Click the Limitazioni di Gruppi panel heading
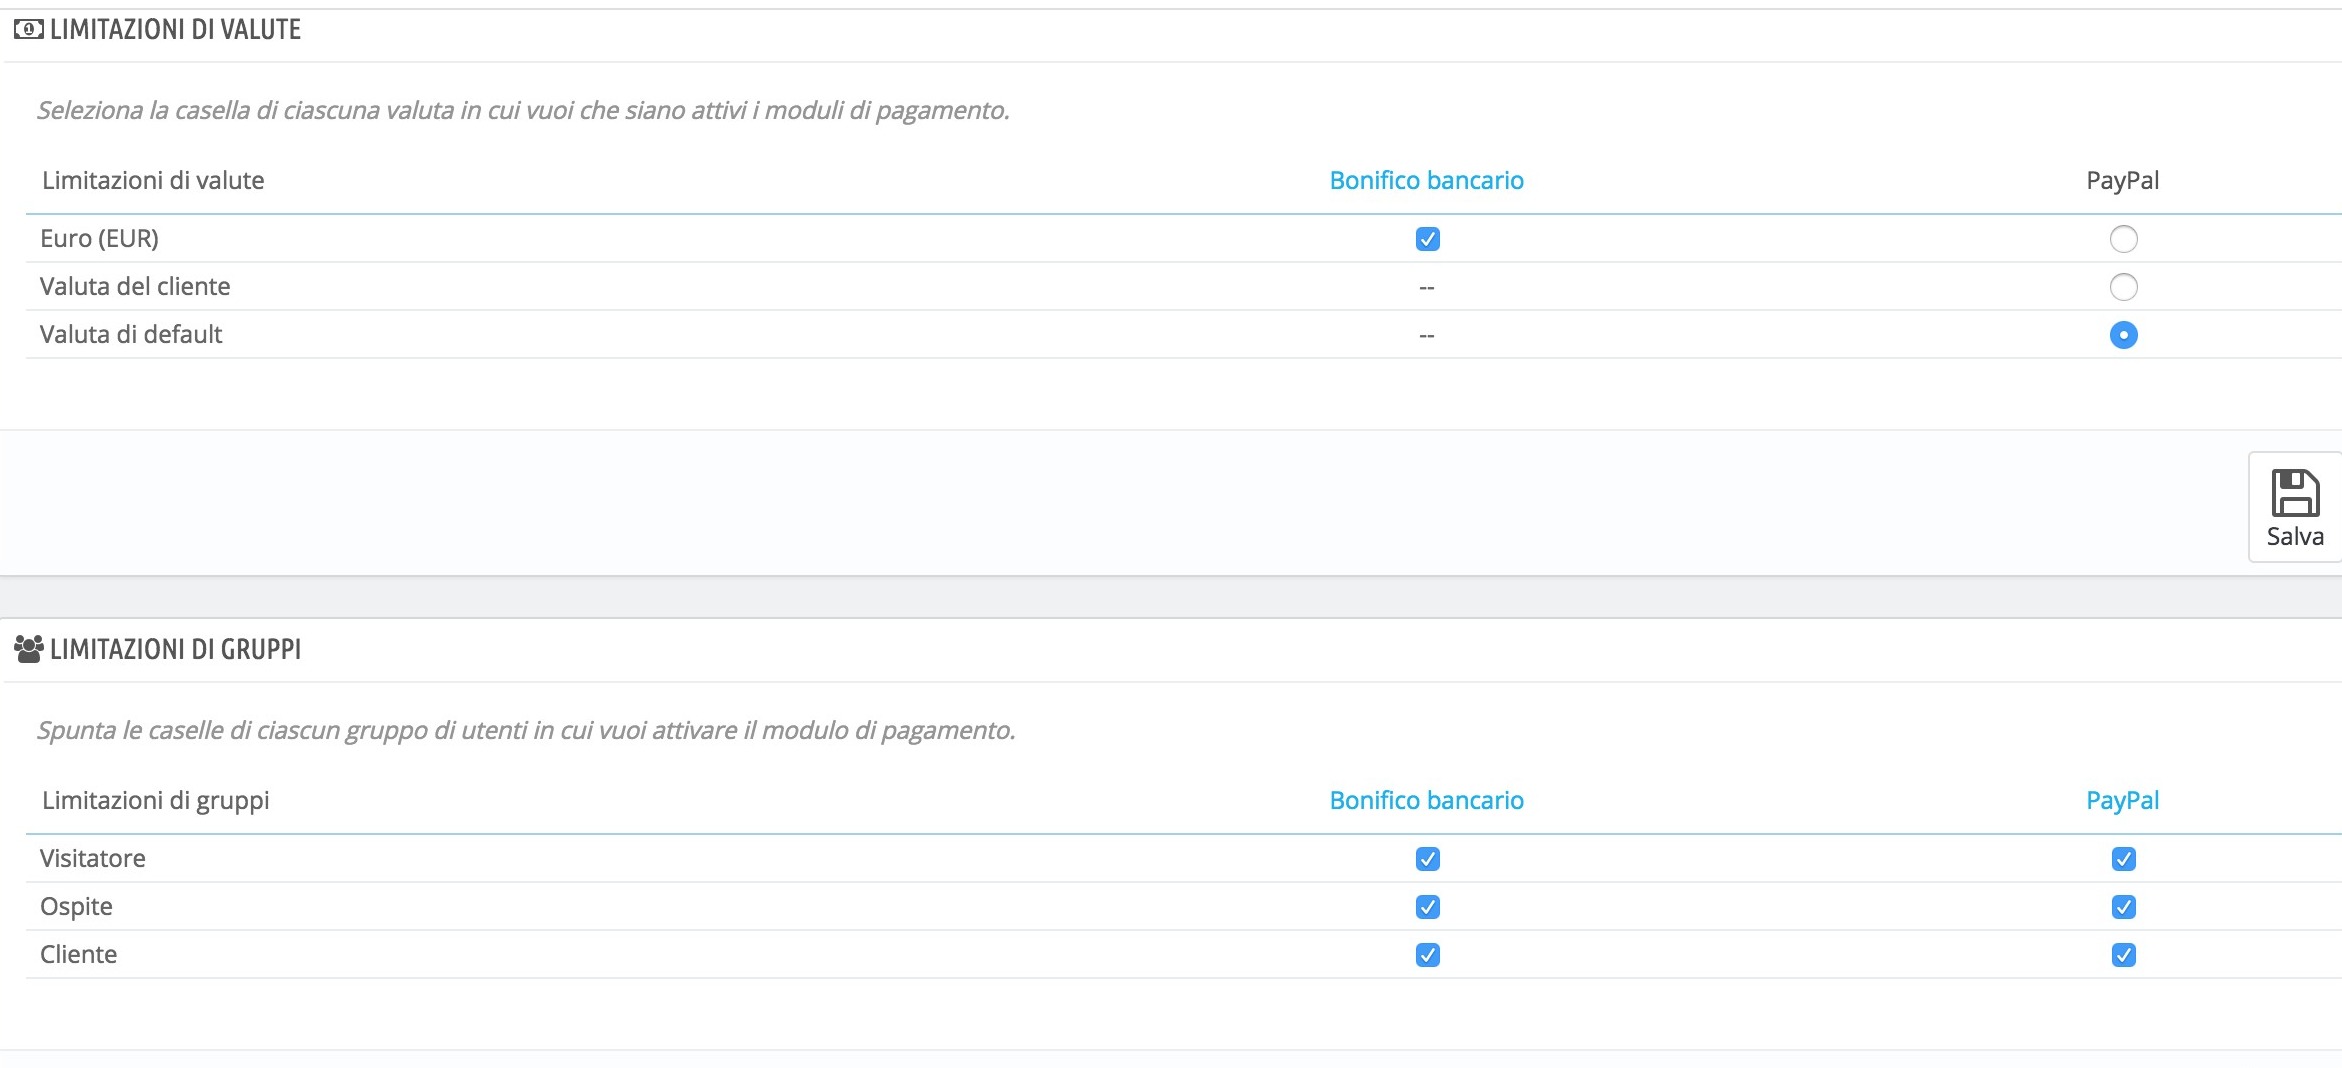2342x1068 pixels. (x=175, y=650)
